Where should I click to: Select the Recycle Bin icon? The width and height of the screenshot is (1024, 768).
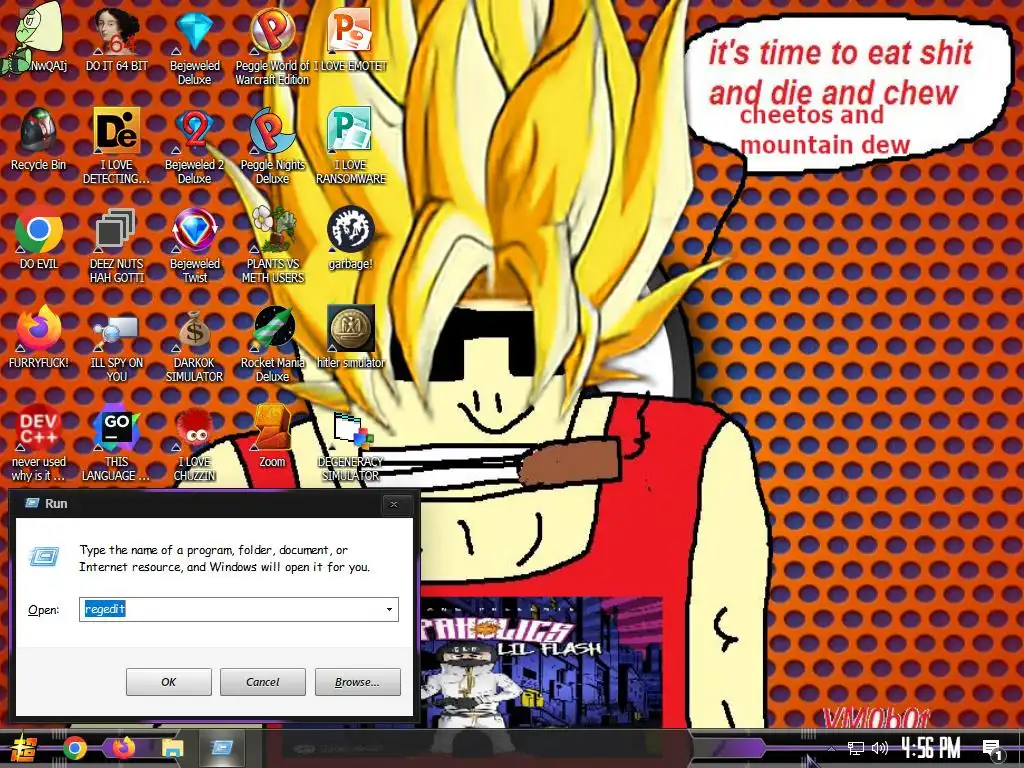[39, 139]
